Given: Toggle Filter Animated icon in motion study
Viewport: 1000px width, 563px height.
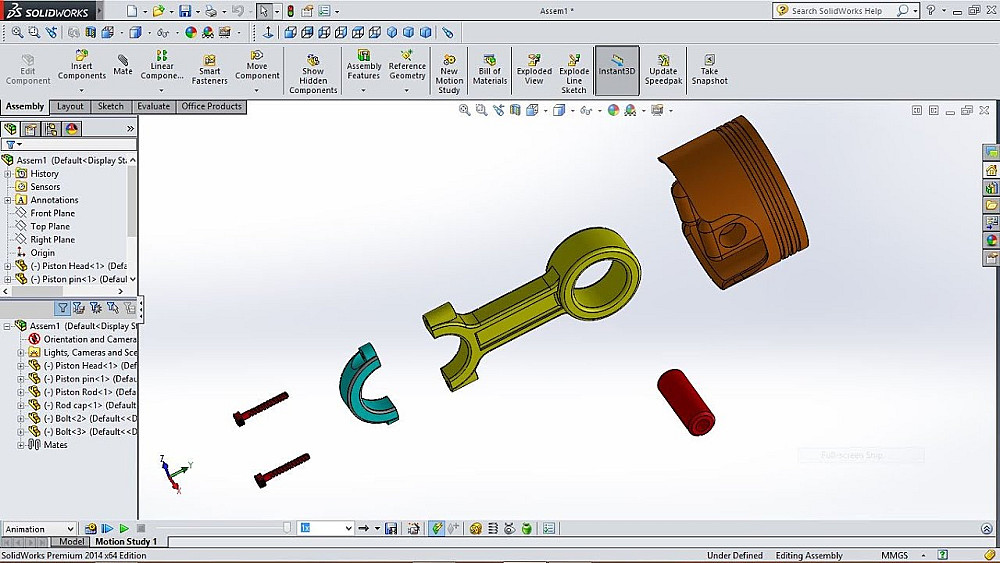Looking at the screenshot, I should click(x=78, y=308).
